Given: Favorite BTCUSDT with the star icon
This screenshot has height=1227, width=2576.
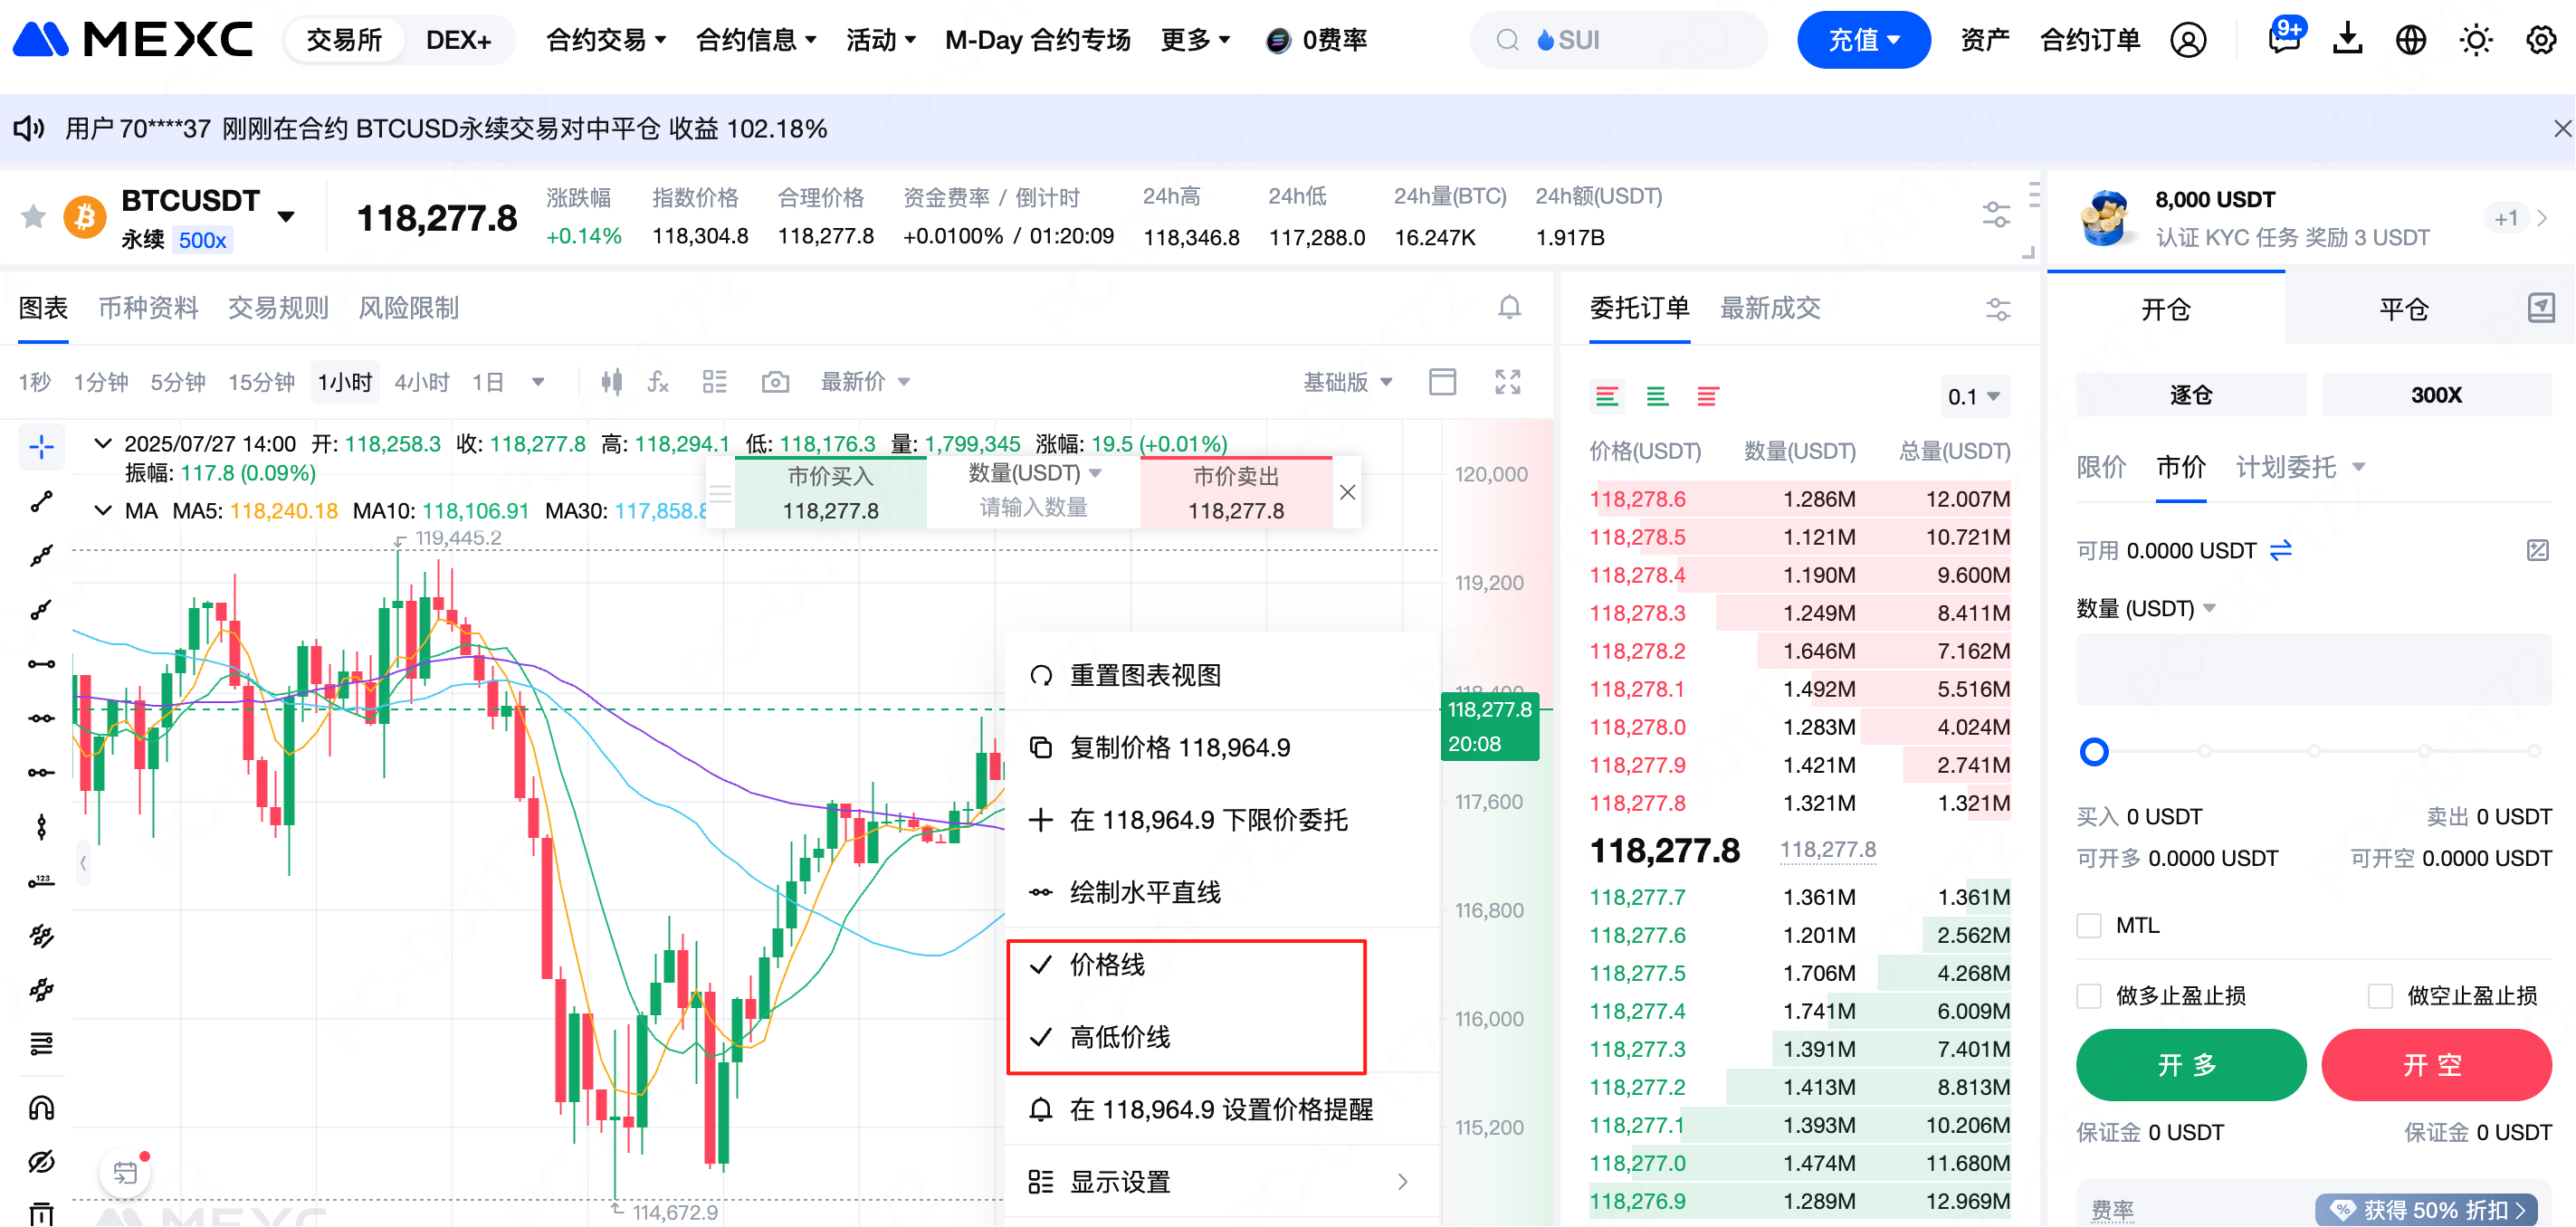Looking at the screenshot, I should tap(33, 216).
